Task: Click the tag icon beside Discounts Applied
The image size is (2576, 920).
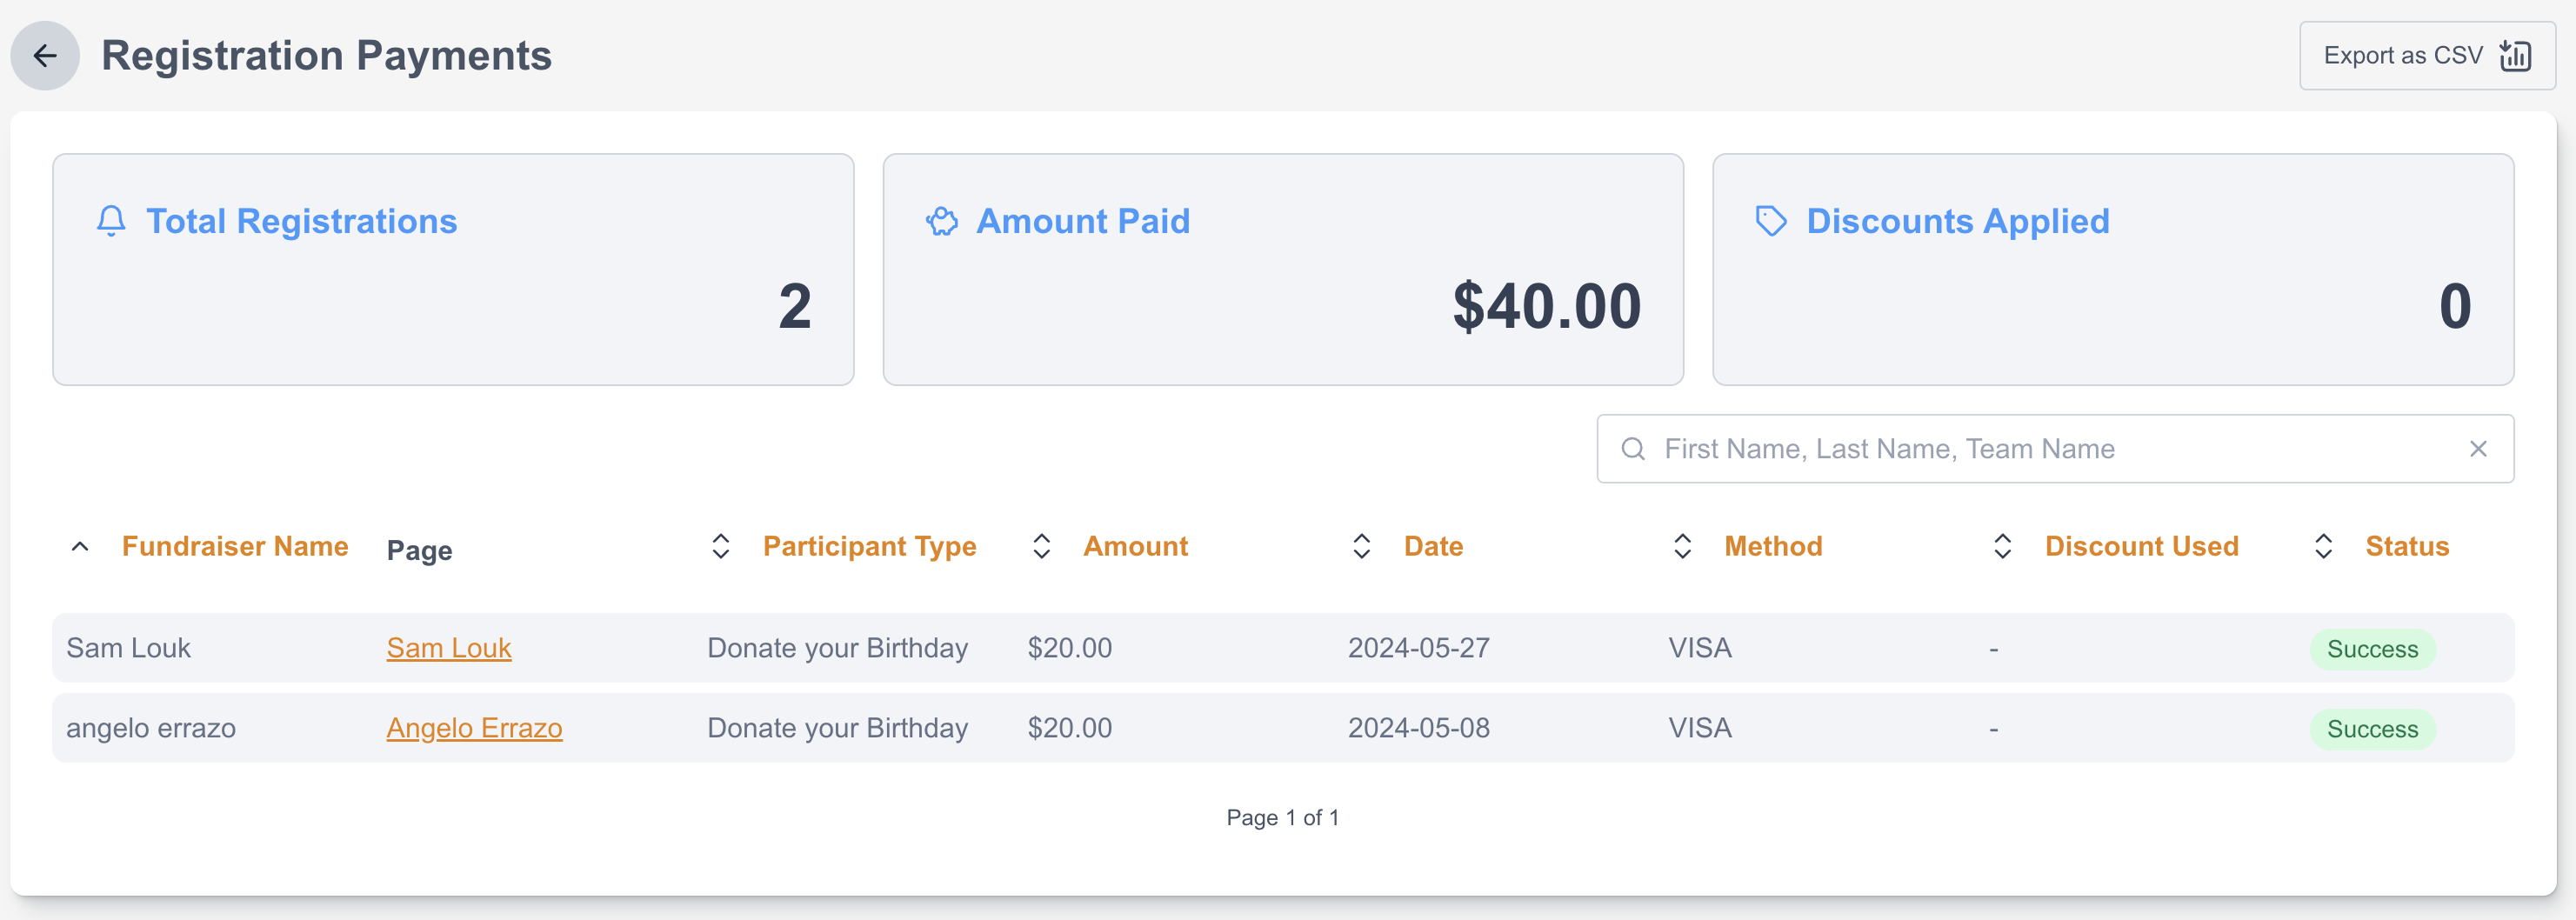Action: [1770, 221]
